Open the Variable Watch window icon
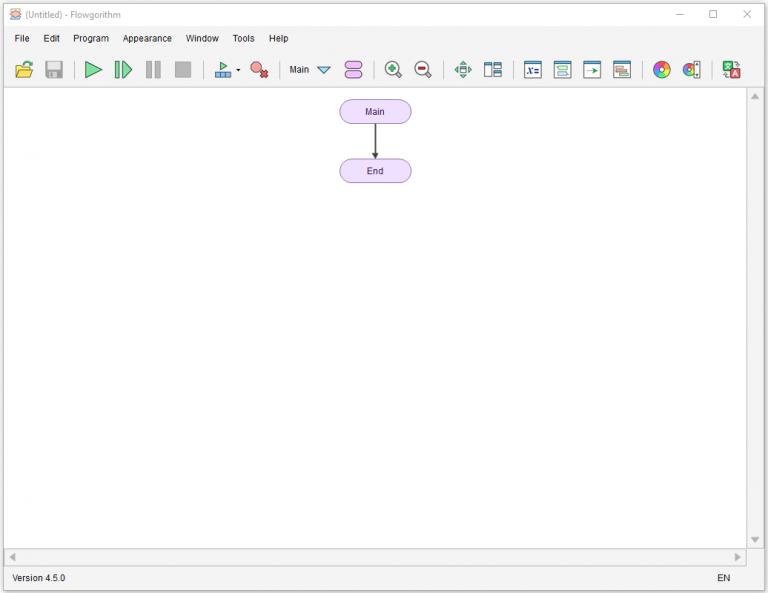 pos(533,70)
